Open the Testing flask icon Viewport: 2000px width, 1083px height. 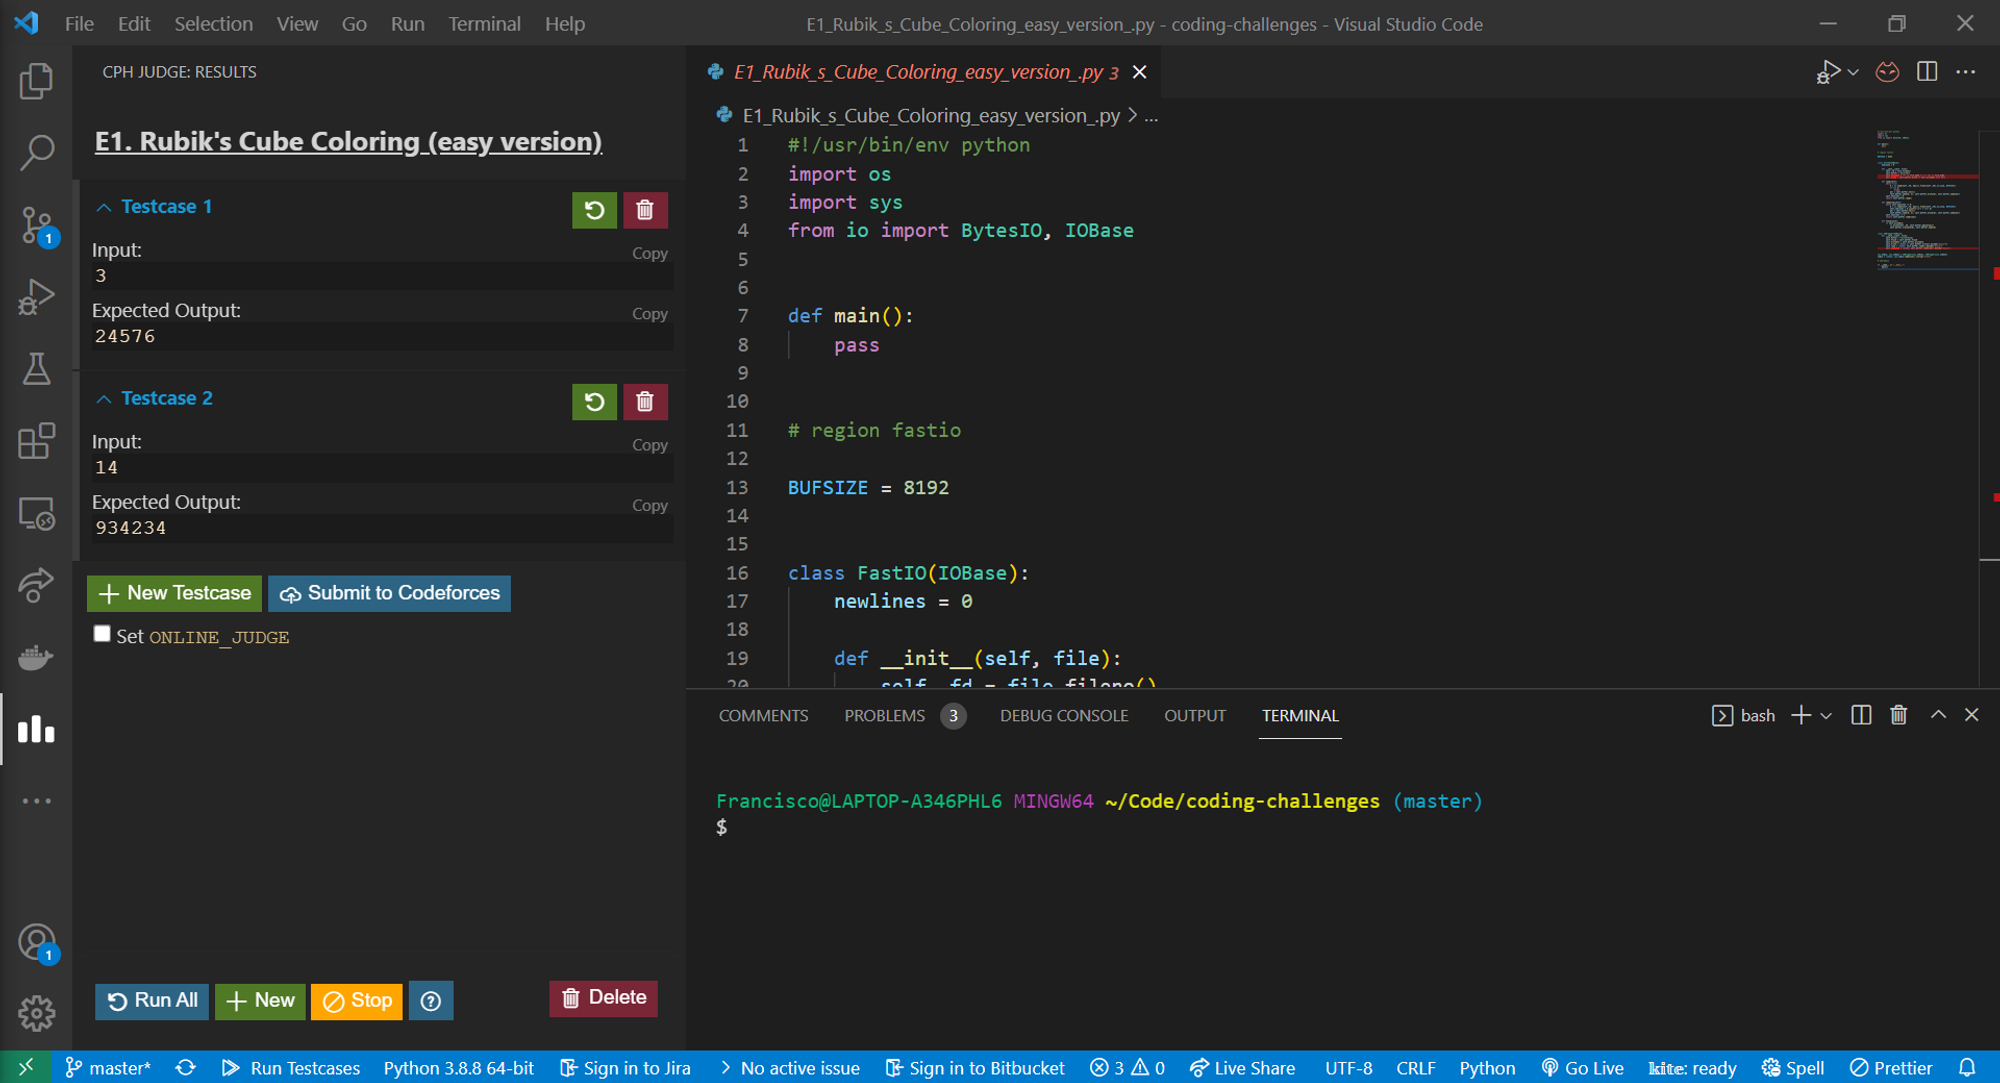click(x=36, y=369)
